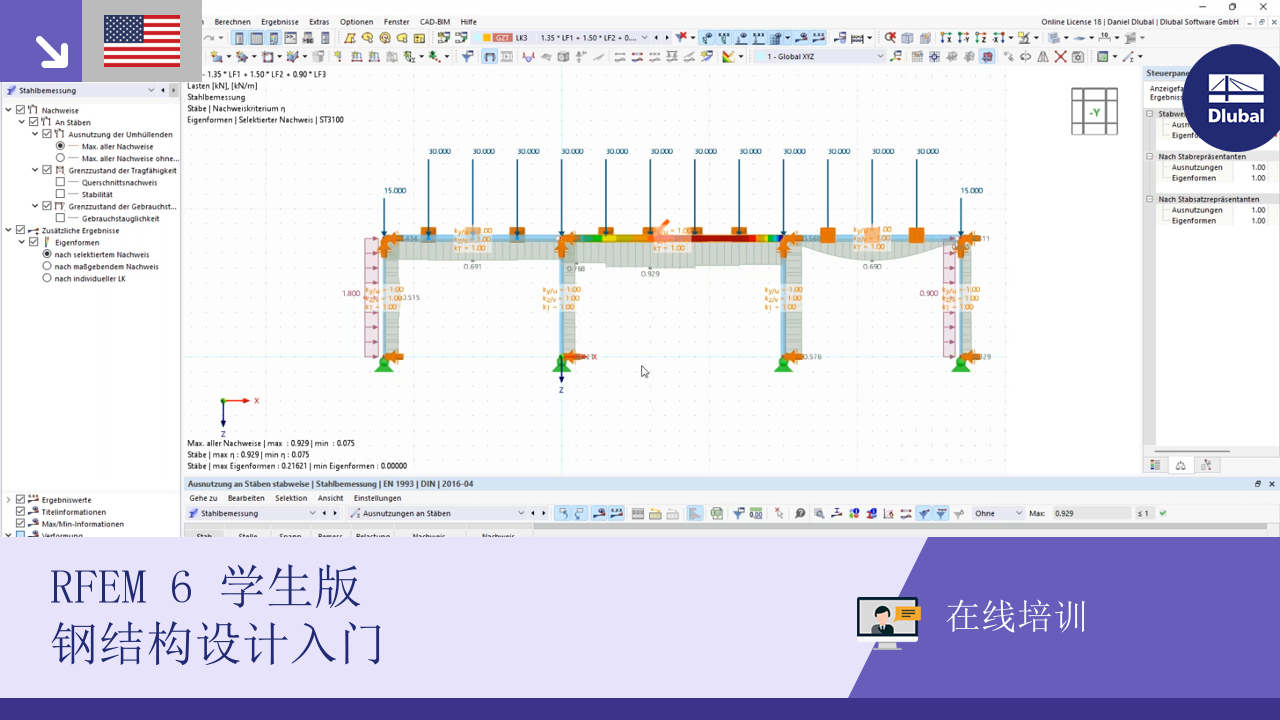Collapse the Zusätzliche Ergebnisse tree node

pyautogui.click(x=8, y=230)
